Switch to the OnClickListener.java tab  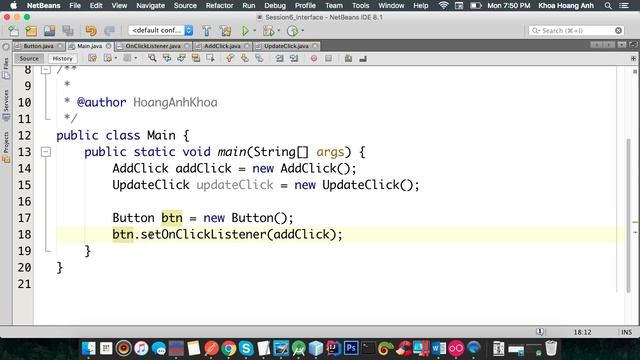click(153, 46)
